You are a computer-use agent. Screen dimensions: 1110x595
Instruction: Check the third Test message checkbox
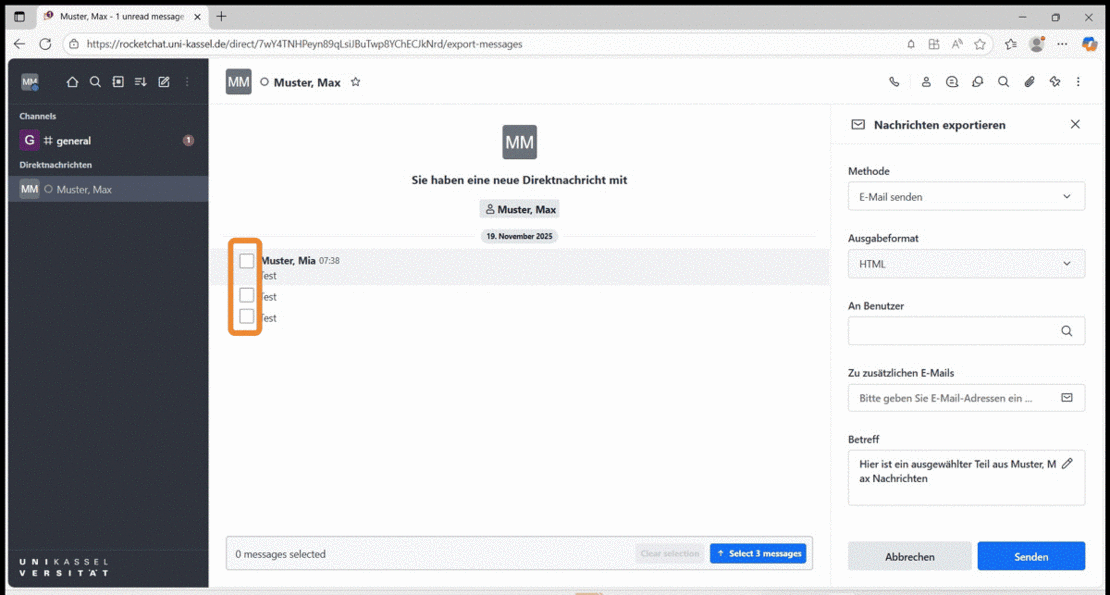click(x=246, y=316)
